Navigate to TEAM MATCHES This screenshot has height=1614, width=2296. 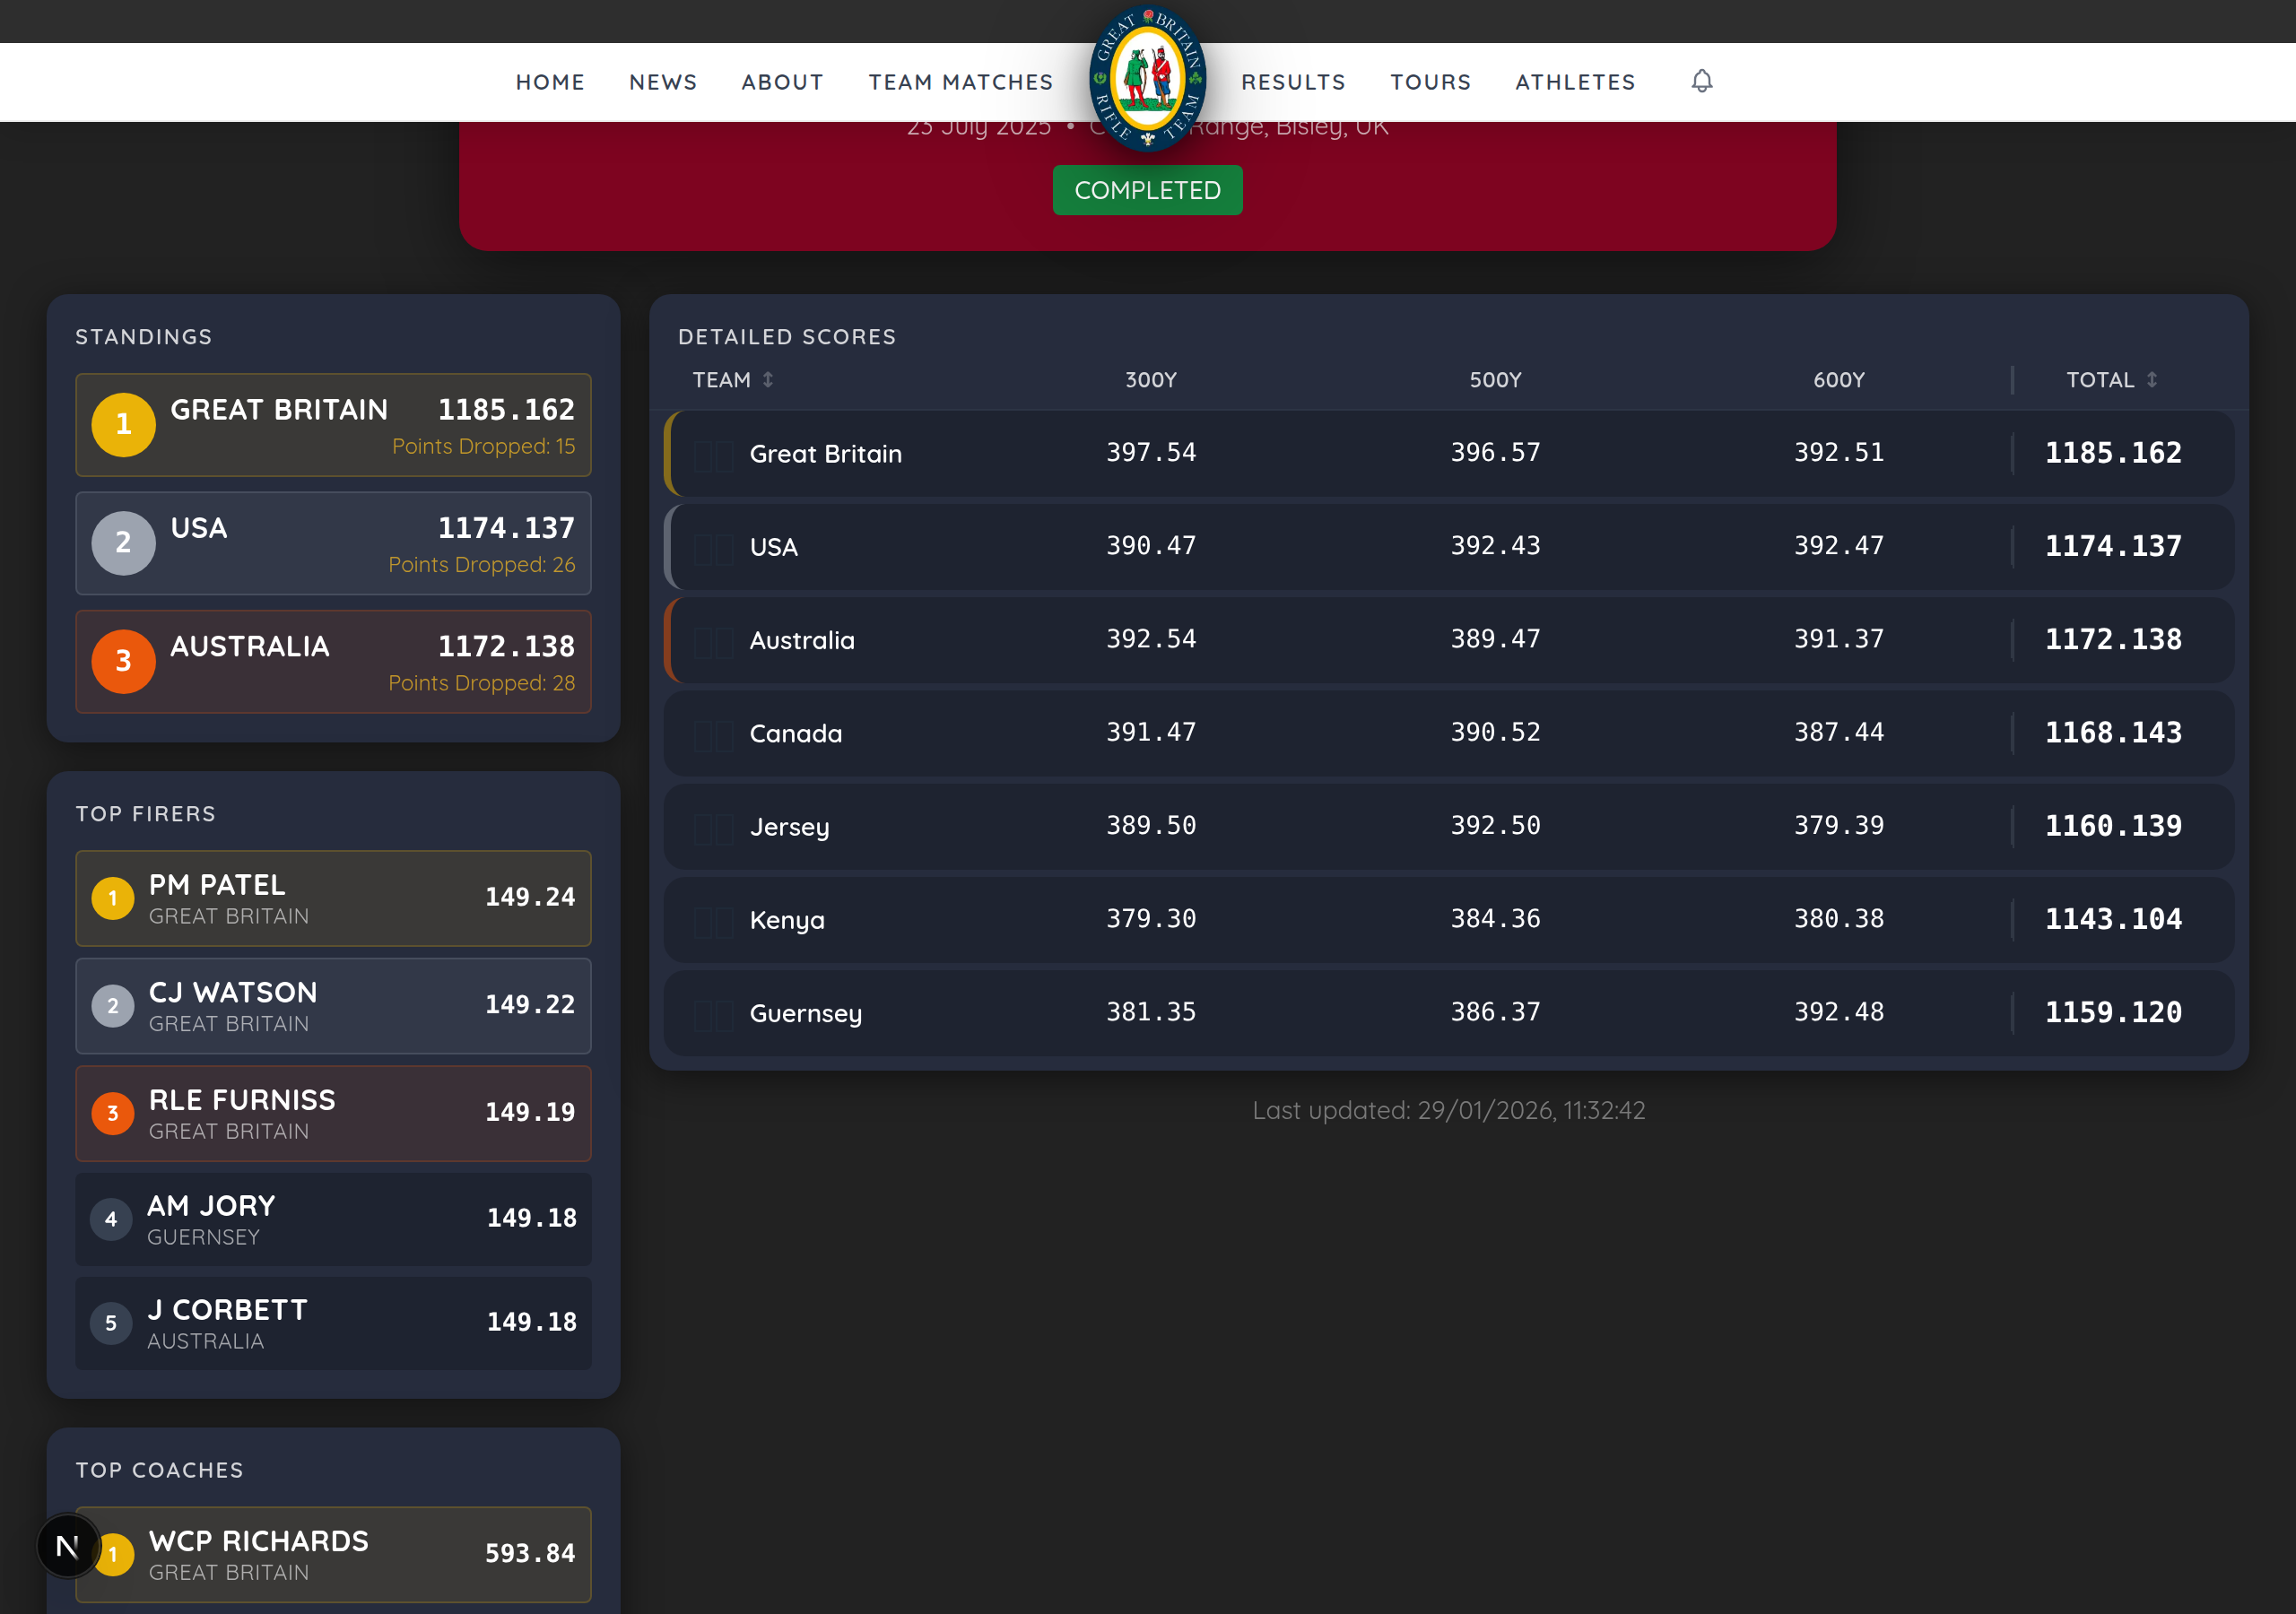961,82
